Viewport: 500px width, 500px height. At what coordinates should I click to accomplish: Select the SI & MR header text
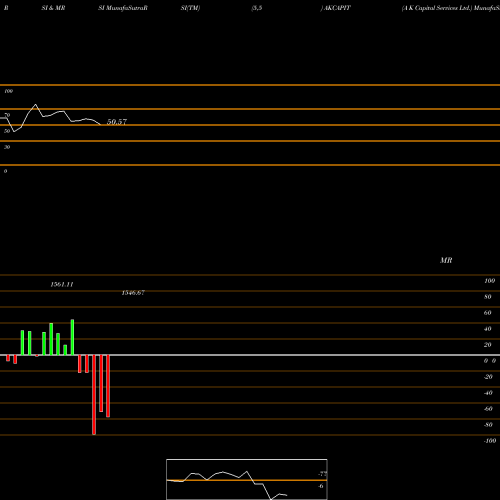coord(53,8)
